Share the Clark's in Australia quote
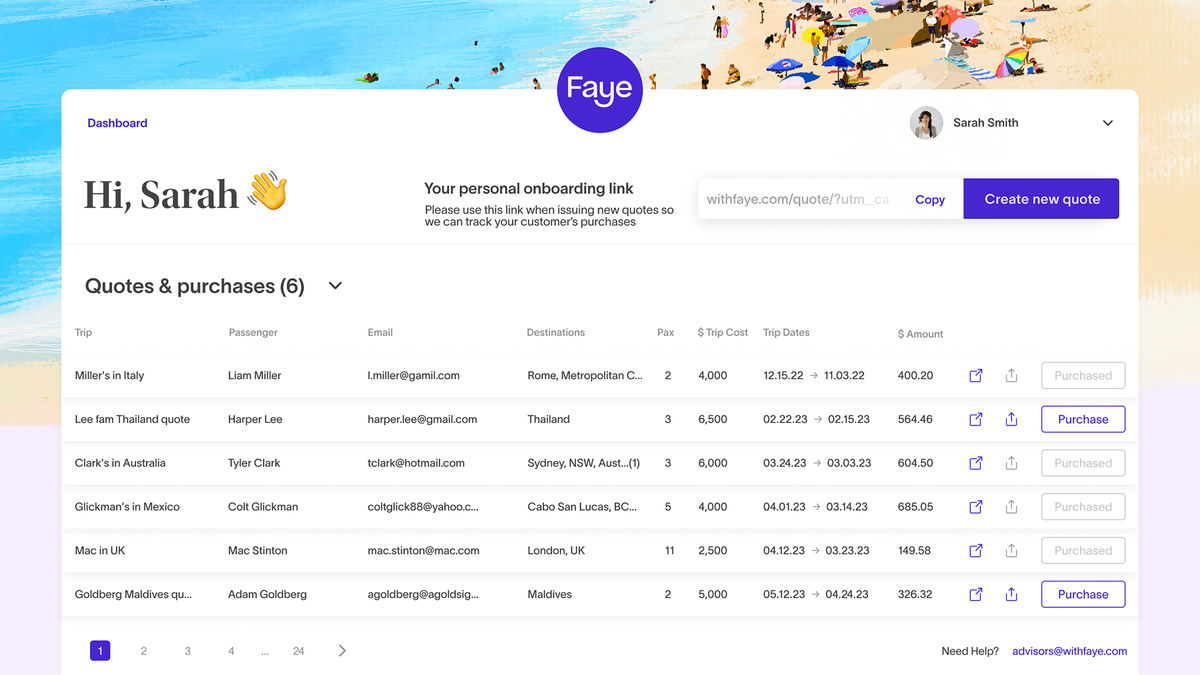The width and height of the screenshot is (1200, 675). [1011, 463]
